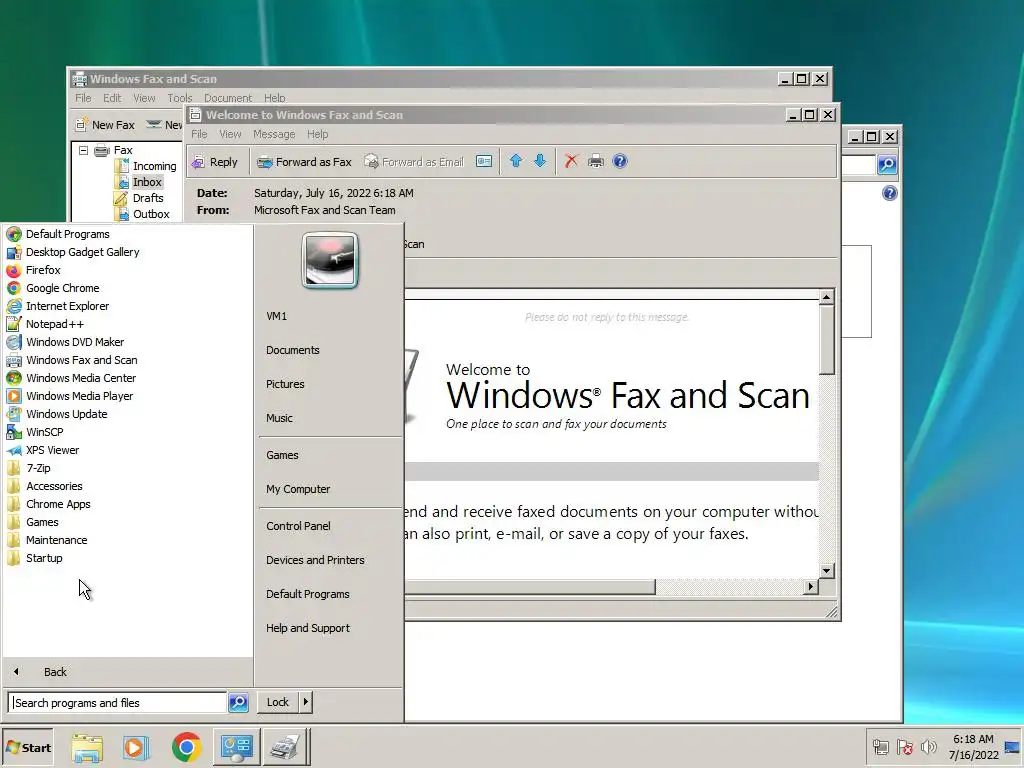
Task: Collapse the Fax tree node
Action: (84, 150)
